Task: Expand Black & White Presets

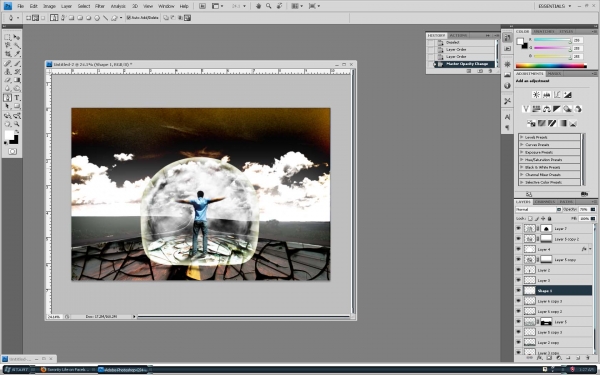Action: [522, 167]
